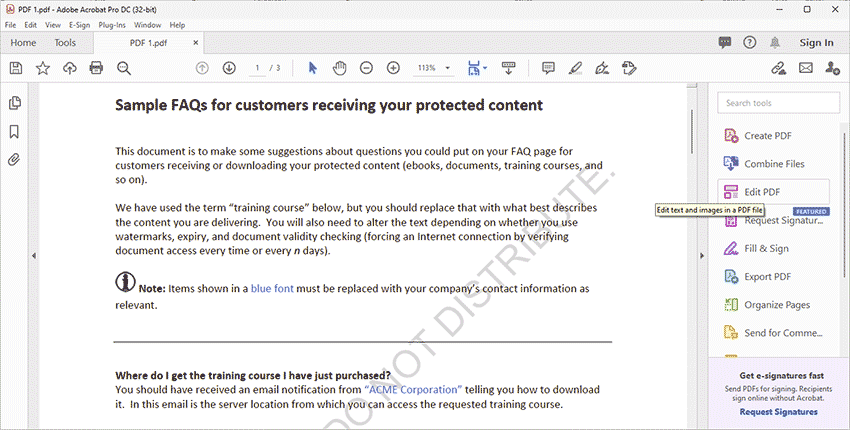Open the Plug-Ins menu
The height and width of the screenshot is (430, 850).
[x=112, y=25]
